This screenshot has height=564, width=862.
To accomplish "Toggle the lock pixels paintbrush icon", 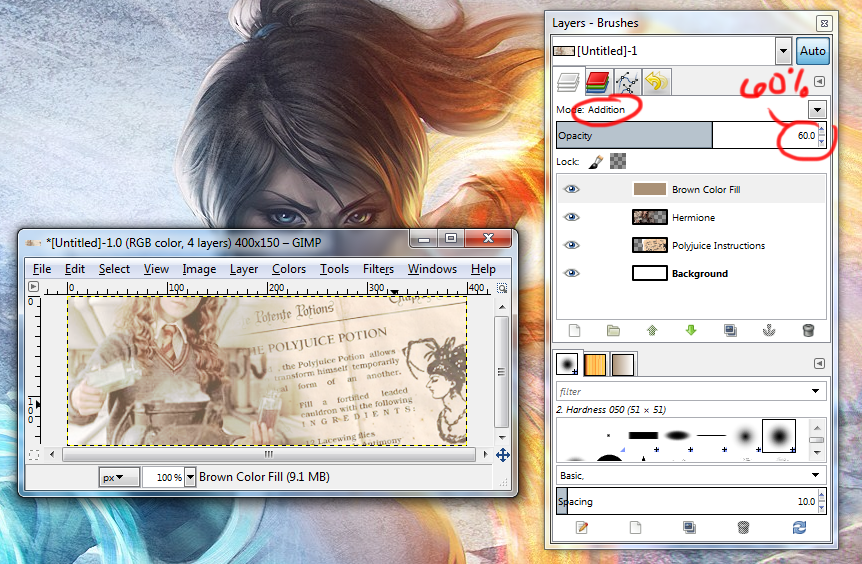I will [x=595, y=162].
